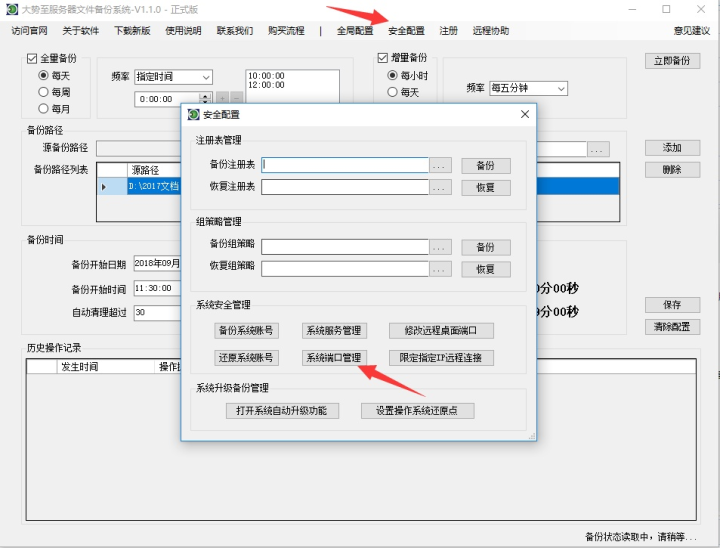Close the 安全配置 dialog
Image resolution: width=720 pixels, height=548 pixels.
click(x=524, y=115)
